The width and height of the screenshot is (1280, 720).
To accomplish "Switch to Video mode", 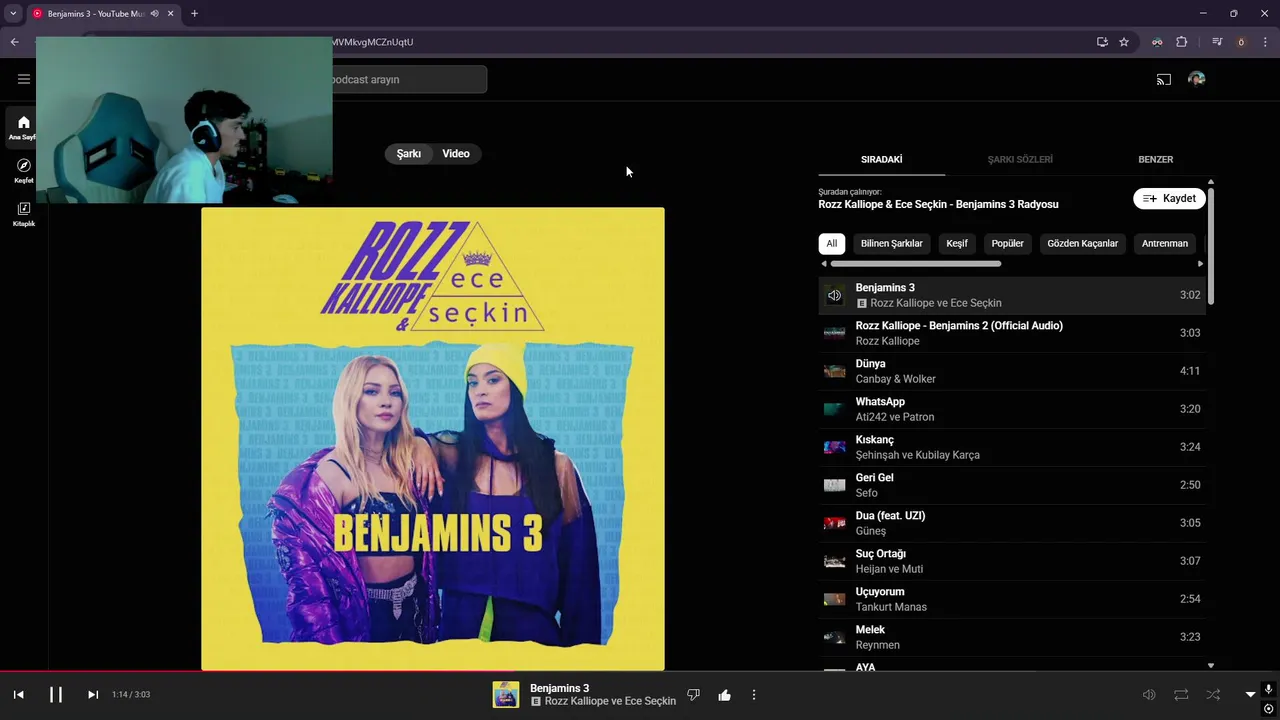I will 456,153.
